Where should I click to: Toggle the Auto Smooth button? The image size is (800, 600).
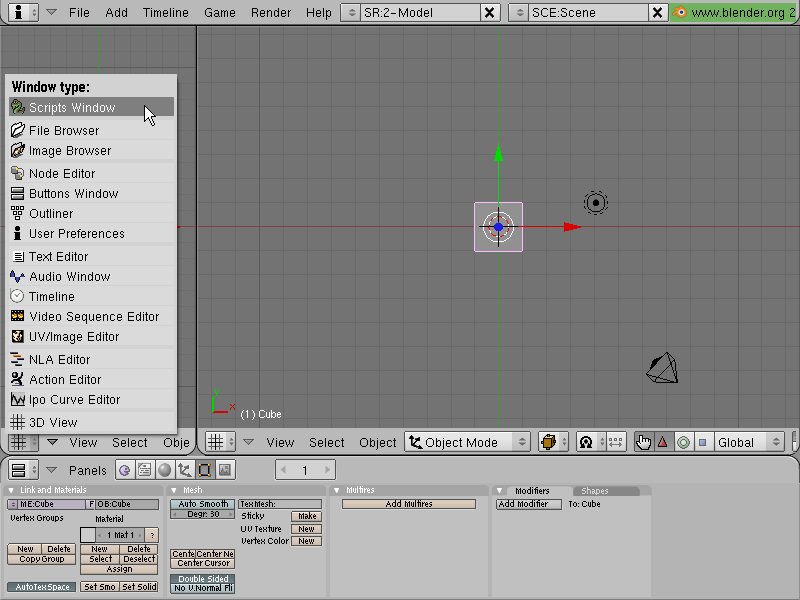tap(203, 504)
